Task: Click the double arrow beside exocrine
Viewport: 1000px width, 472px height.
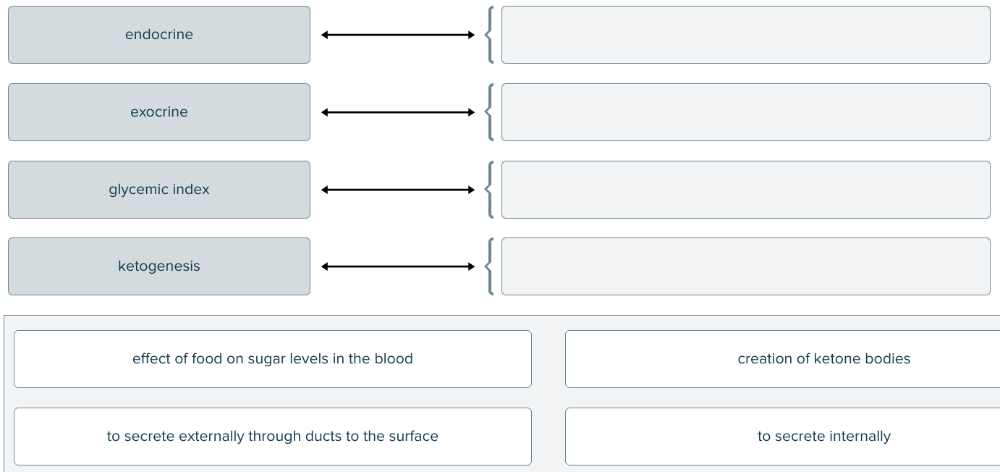Action: click(397, 112)
